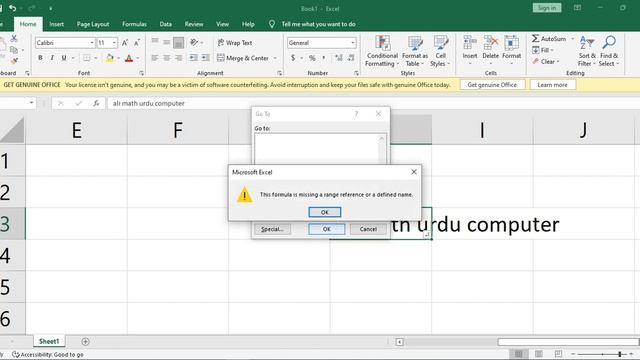Click the Get genuine Office button
640x360 pixels.
(492, 85)
